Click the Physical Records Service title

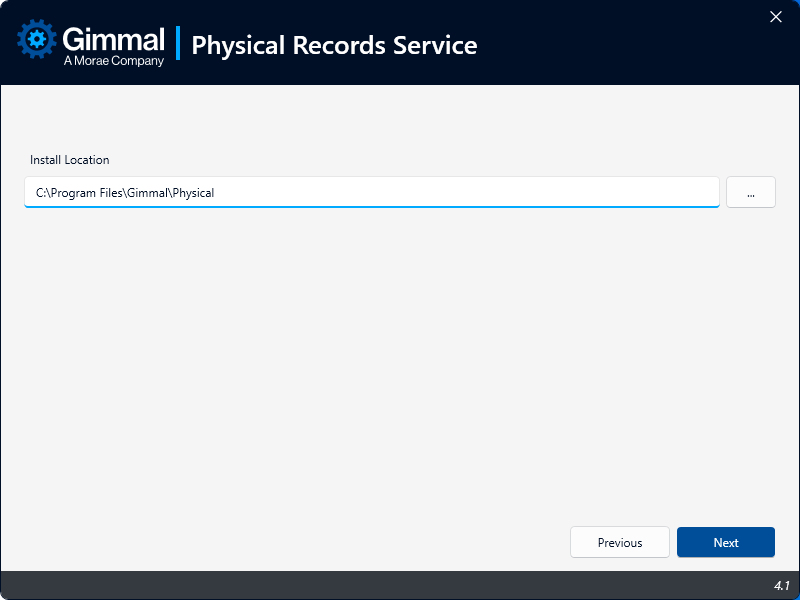point(334,45)
